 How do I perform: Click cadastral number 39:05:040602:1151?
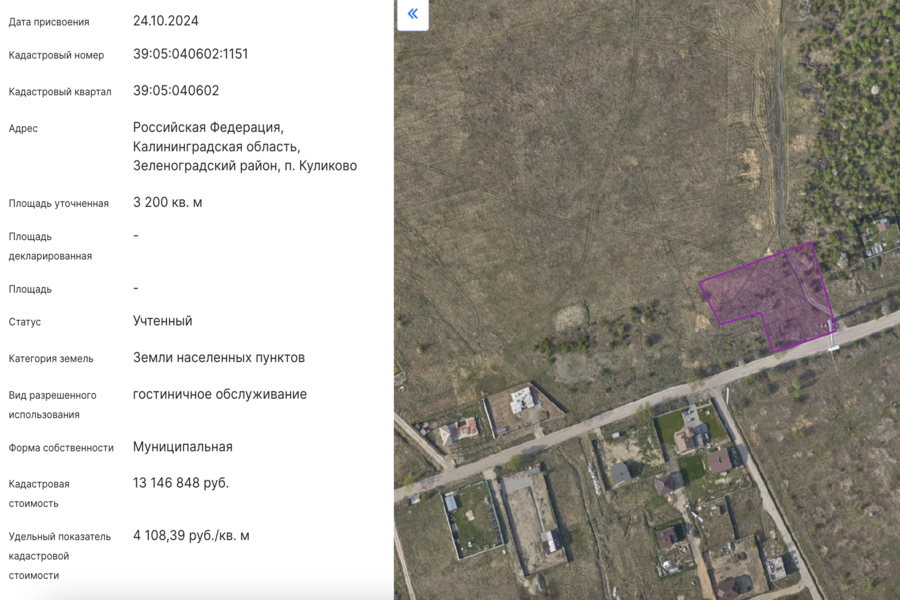pyautogui.click(x=190, y=54)
